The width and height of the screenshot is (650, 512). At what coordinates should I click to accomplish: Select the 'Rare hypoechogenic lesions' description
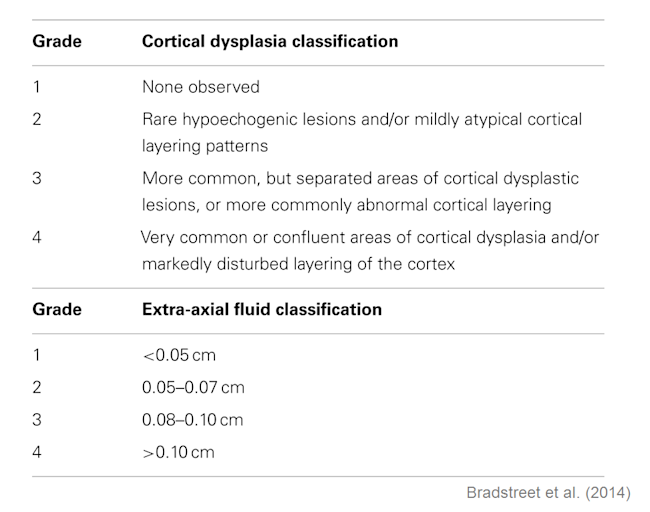coord(362,132)
